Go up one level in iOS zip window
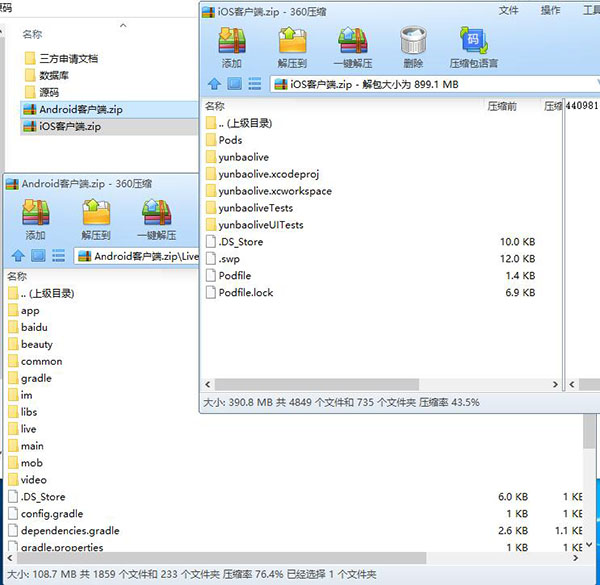The image size is (600, 585). pyautogui.click(x=214, y=84)
